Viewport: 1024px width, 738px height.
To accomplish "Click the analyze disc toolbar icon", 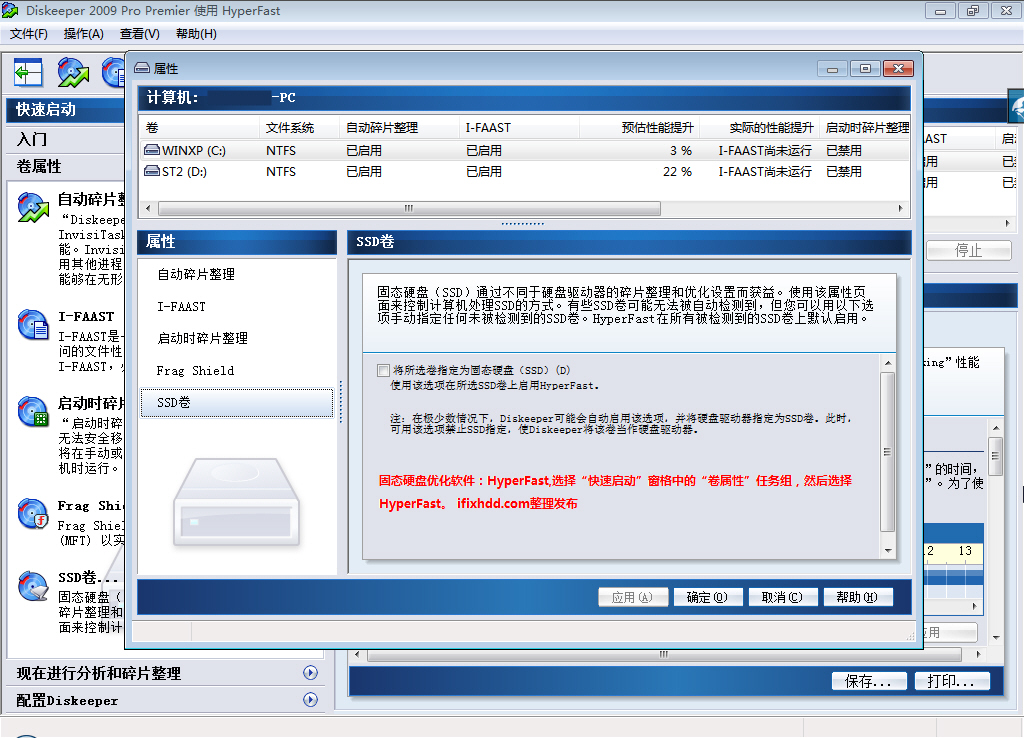I will tap(72, 72).
